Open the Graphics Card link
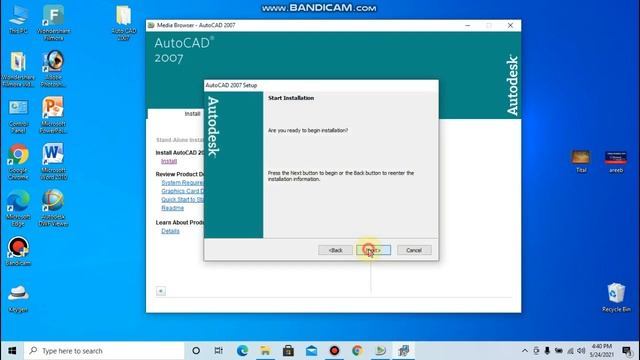The image size is (640, 360). coord(182,191)
